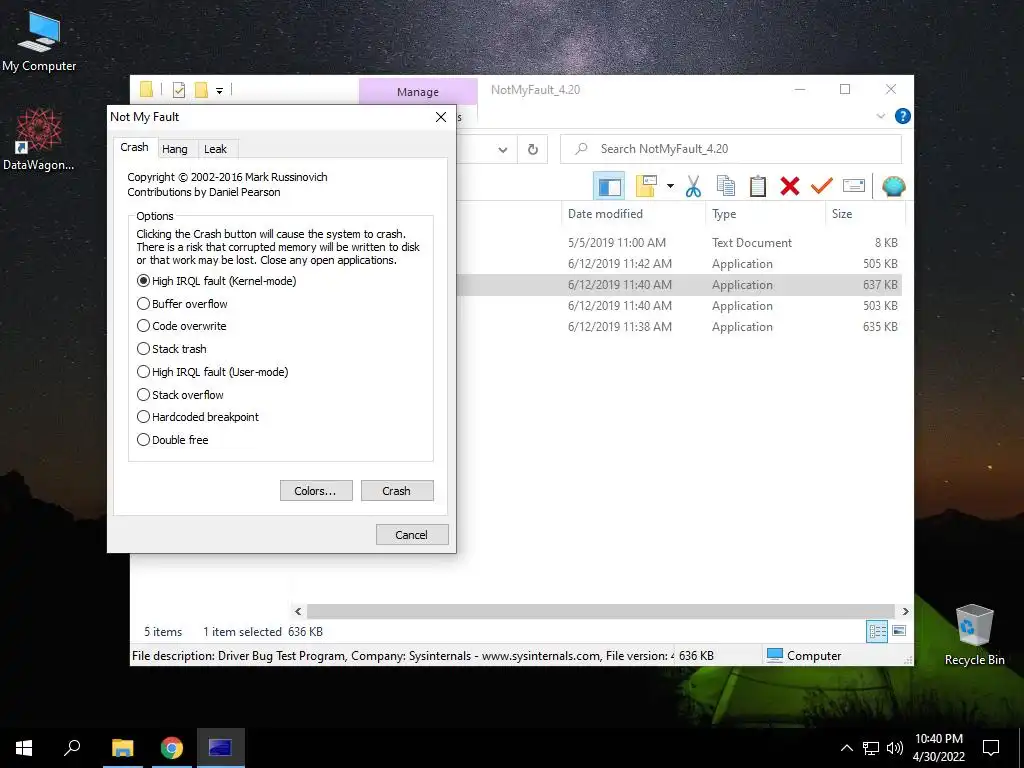This screenshot has height=768, width=1024.
Task: Select the Text Document 8 KB row
Action: [680, 243]
